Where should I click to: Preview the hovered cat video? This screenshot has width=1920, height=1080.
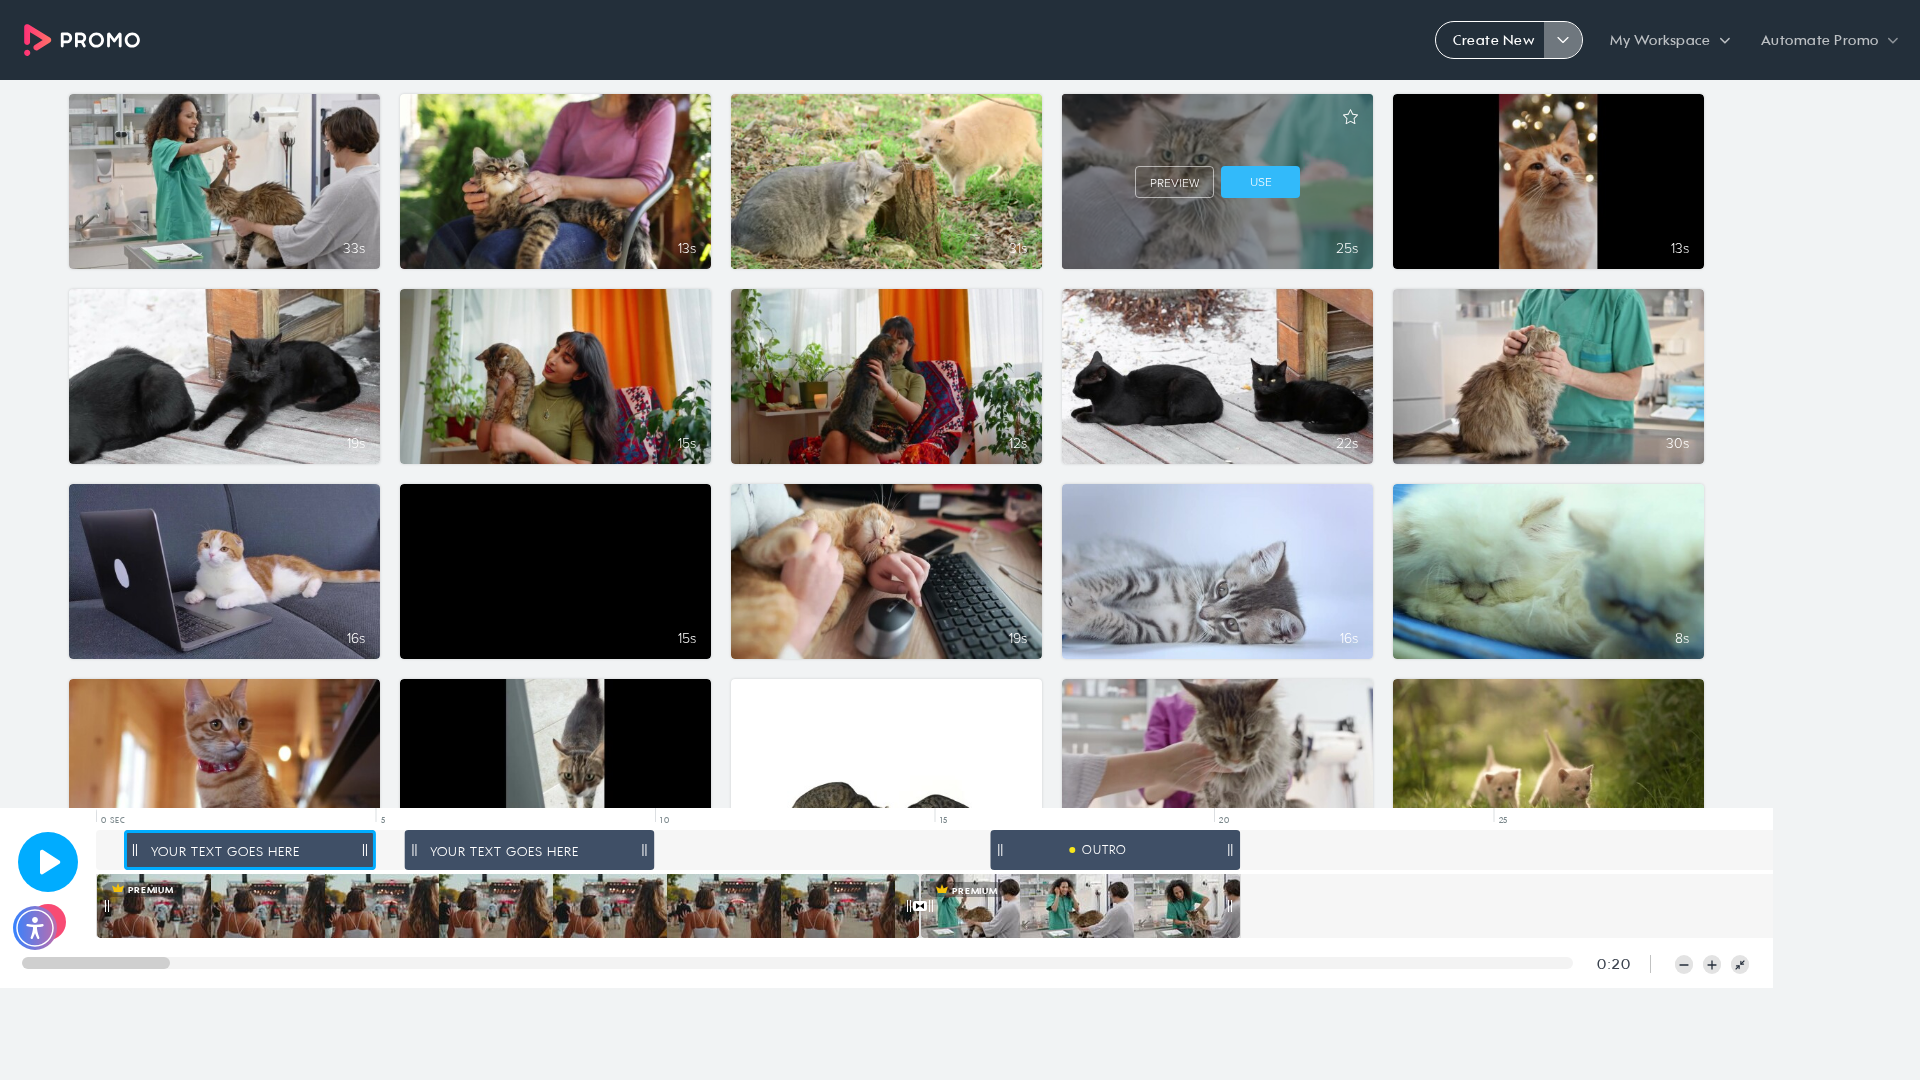[x=1174, y=182]
